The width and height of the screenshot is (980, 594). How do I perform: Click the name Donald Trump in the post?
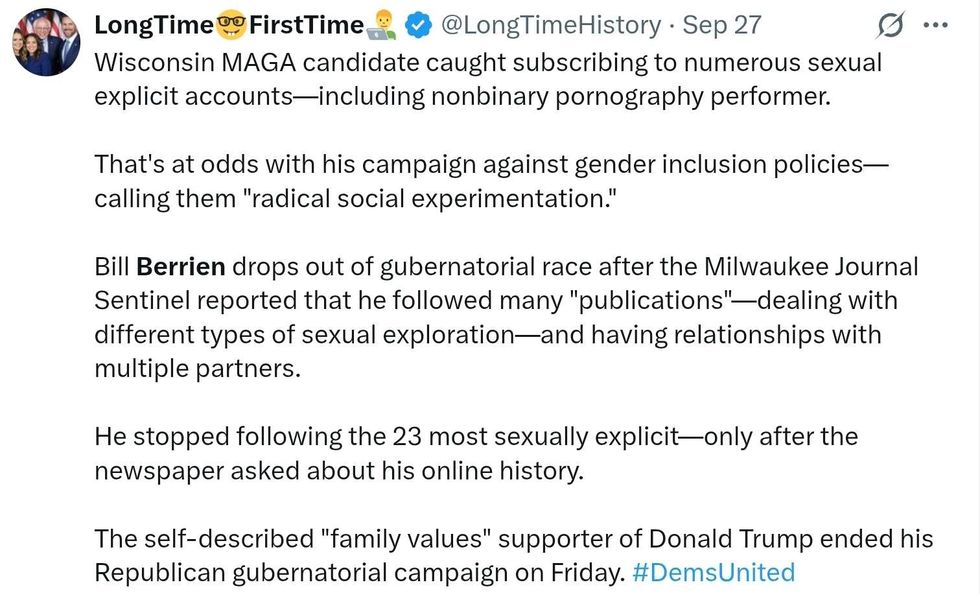pyautogui.click(x=719, y=539)
